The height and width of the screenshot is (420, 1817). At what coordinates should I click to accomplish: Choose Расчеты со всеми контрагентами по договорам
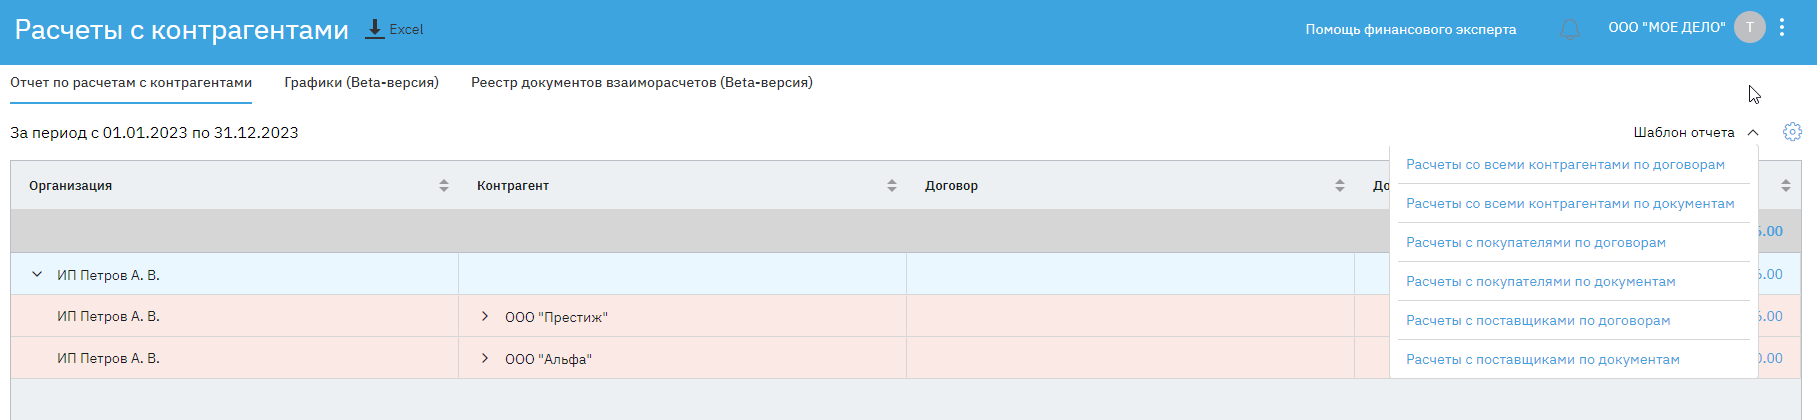[1565, 165]
